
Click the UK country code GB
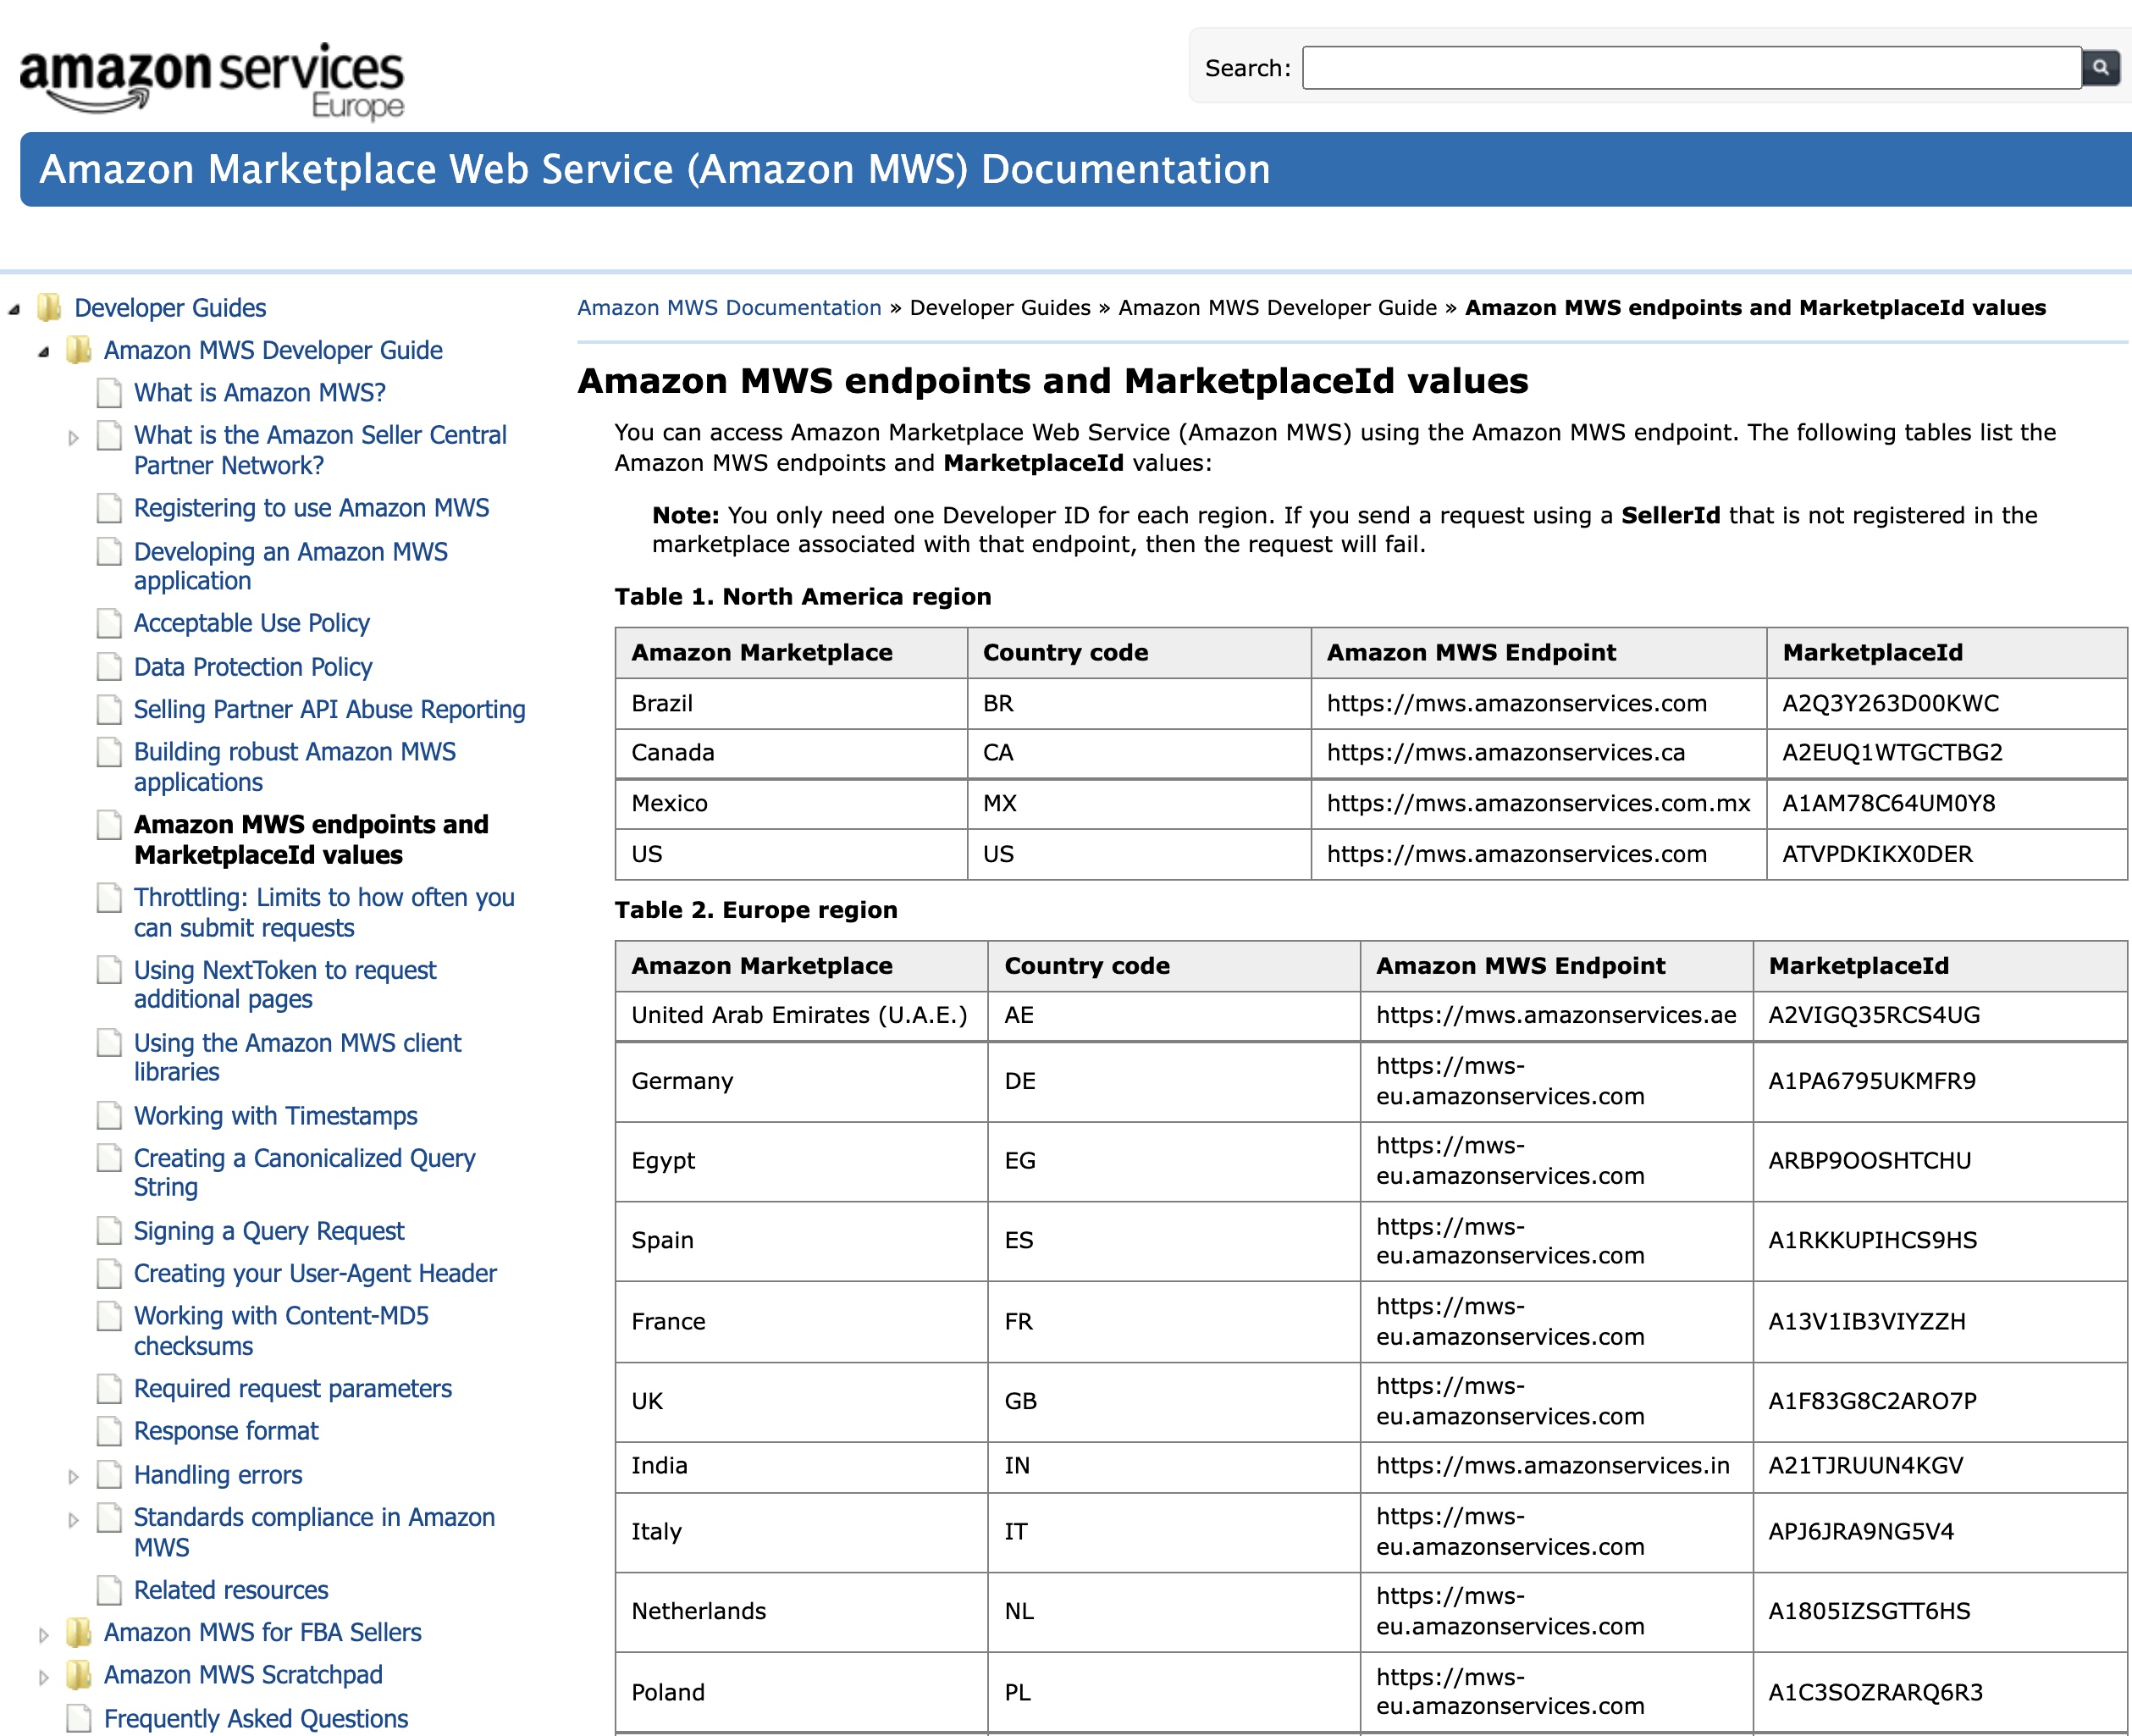coord(1021,1401)
